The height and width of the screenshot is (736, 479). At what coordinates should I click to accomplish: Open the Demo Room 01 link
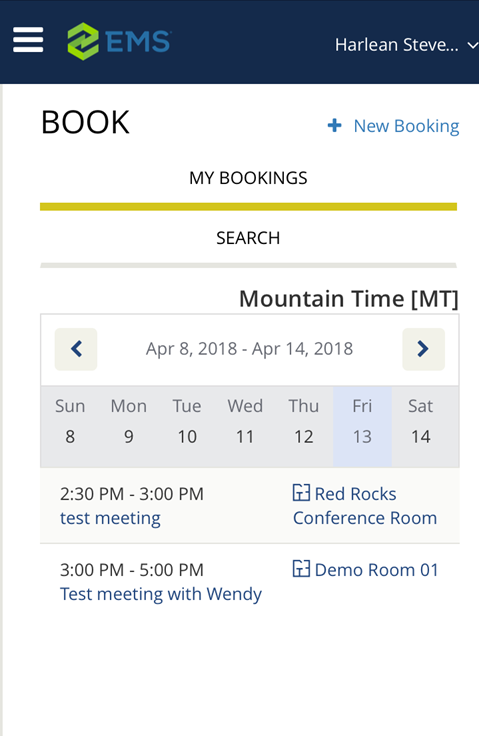click(x=376, y=570)
